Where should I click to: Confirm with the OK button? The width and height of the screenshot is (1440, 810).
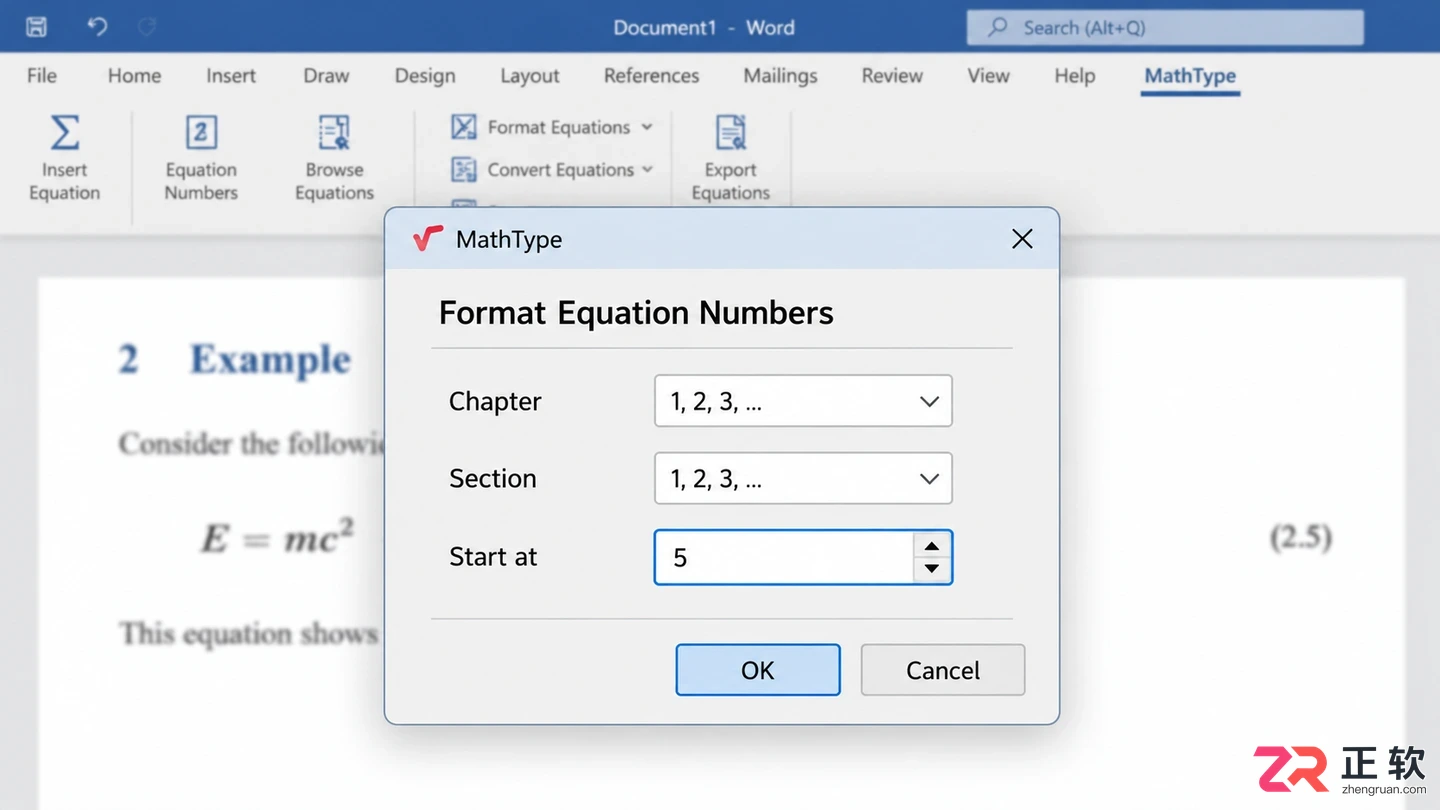(758, 670)
